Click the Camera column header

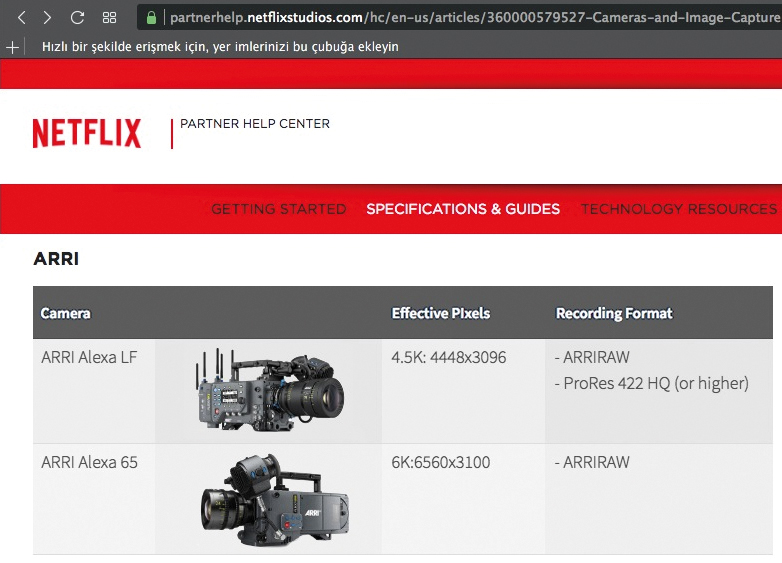[x=66, y=313]
